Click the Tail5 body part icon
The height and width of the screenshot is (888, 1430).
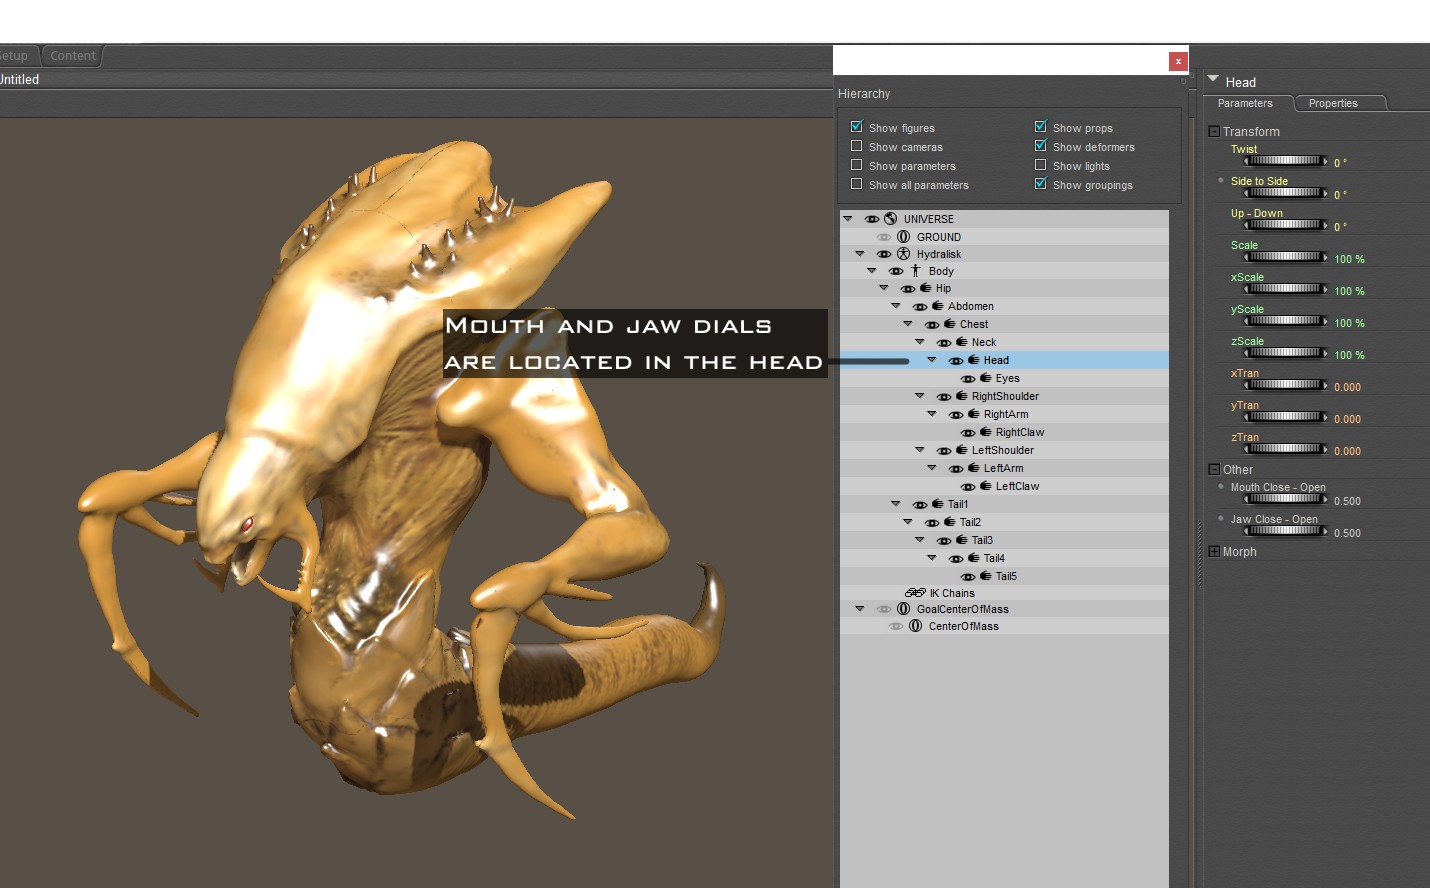pyautogui.click(x=986, y=576)
